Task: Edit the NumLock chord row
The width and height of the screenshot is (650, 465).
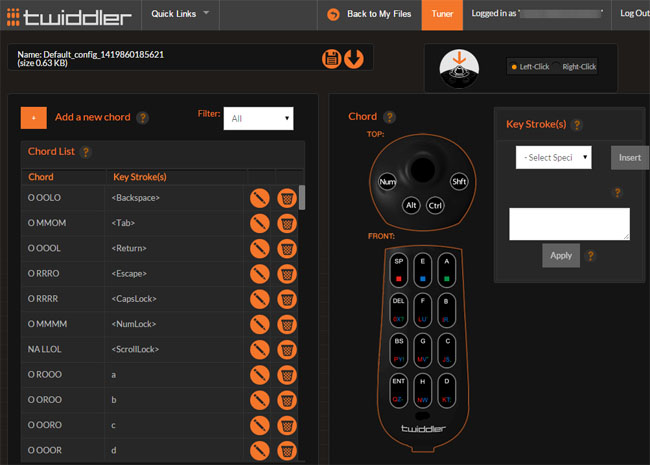Action: (x=260, y=325)
